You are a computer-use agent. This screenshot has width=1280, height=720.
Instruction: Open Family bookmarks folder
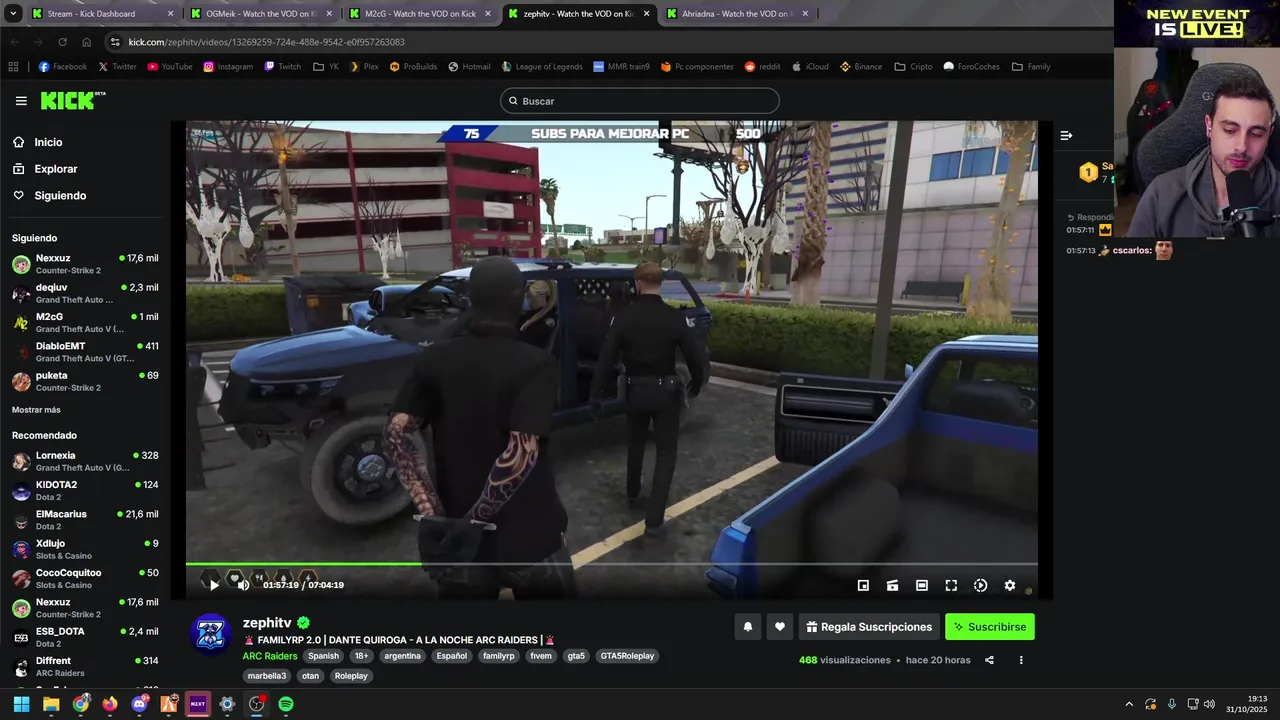click(1031, 67)
